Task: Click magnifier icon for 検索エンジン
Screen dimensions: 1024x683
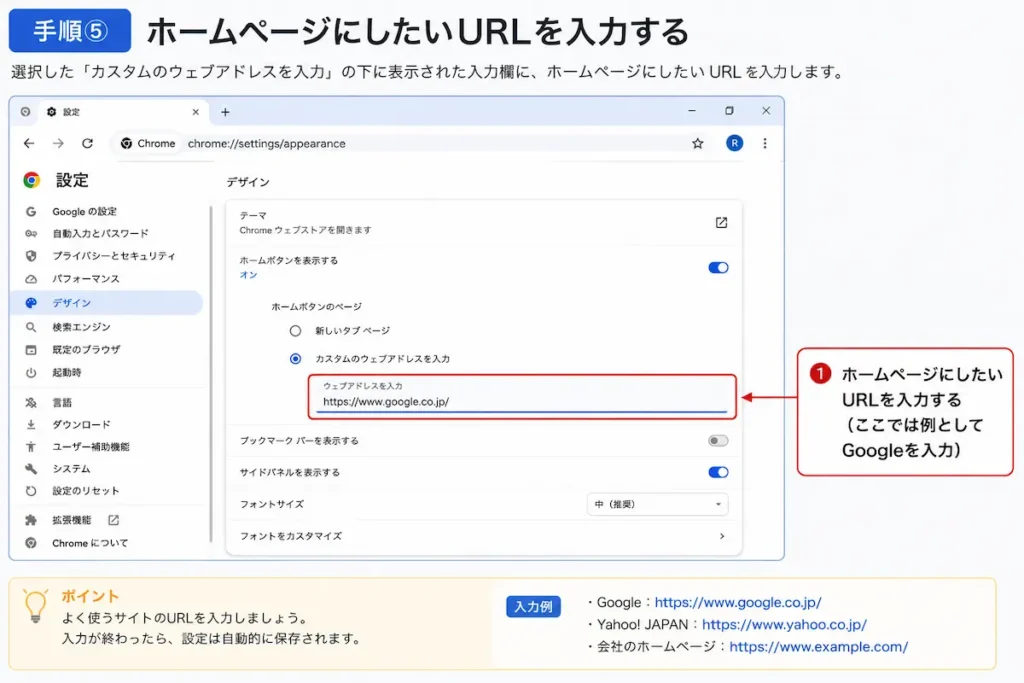Action: (x=31, y=327)
